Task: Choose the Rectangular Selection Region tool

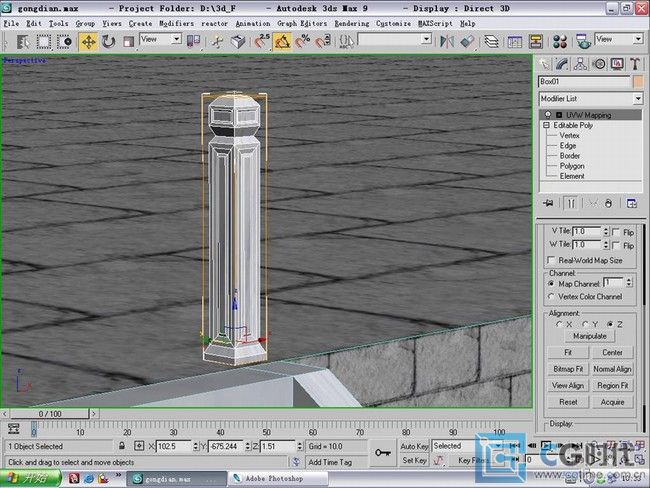Action: point(44,41)
